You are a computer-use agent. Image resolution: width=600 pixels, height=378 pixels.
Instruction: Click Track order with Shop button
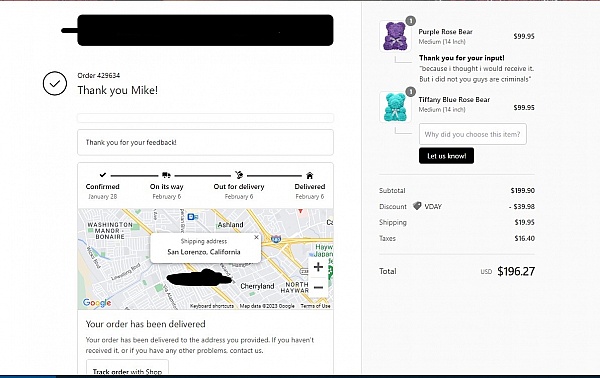[127, 368]
